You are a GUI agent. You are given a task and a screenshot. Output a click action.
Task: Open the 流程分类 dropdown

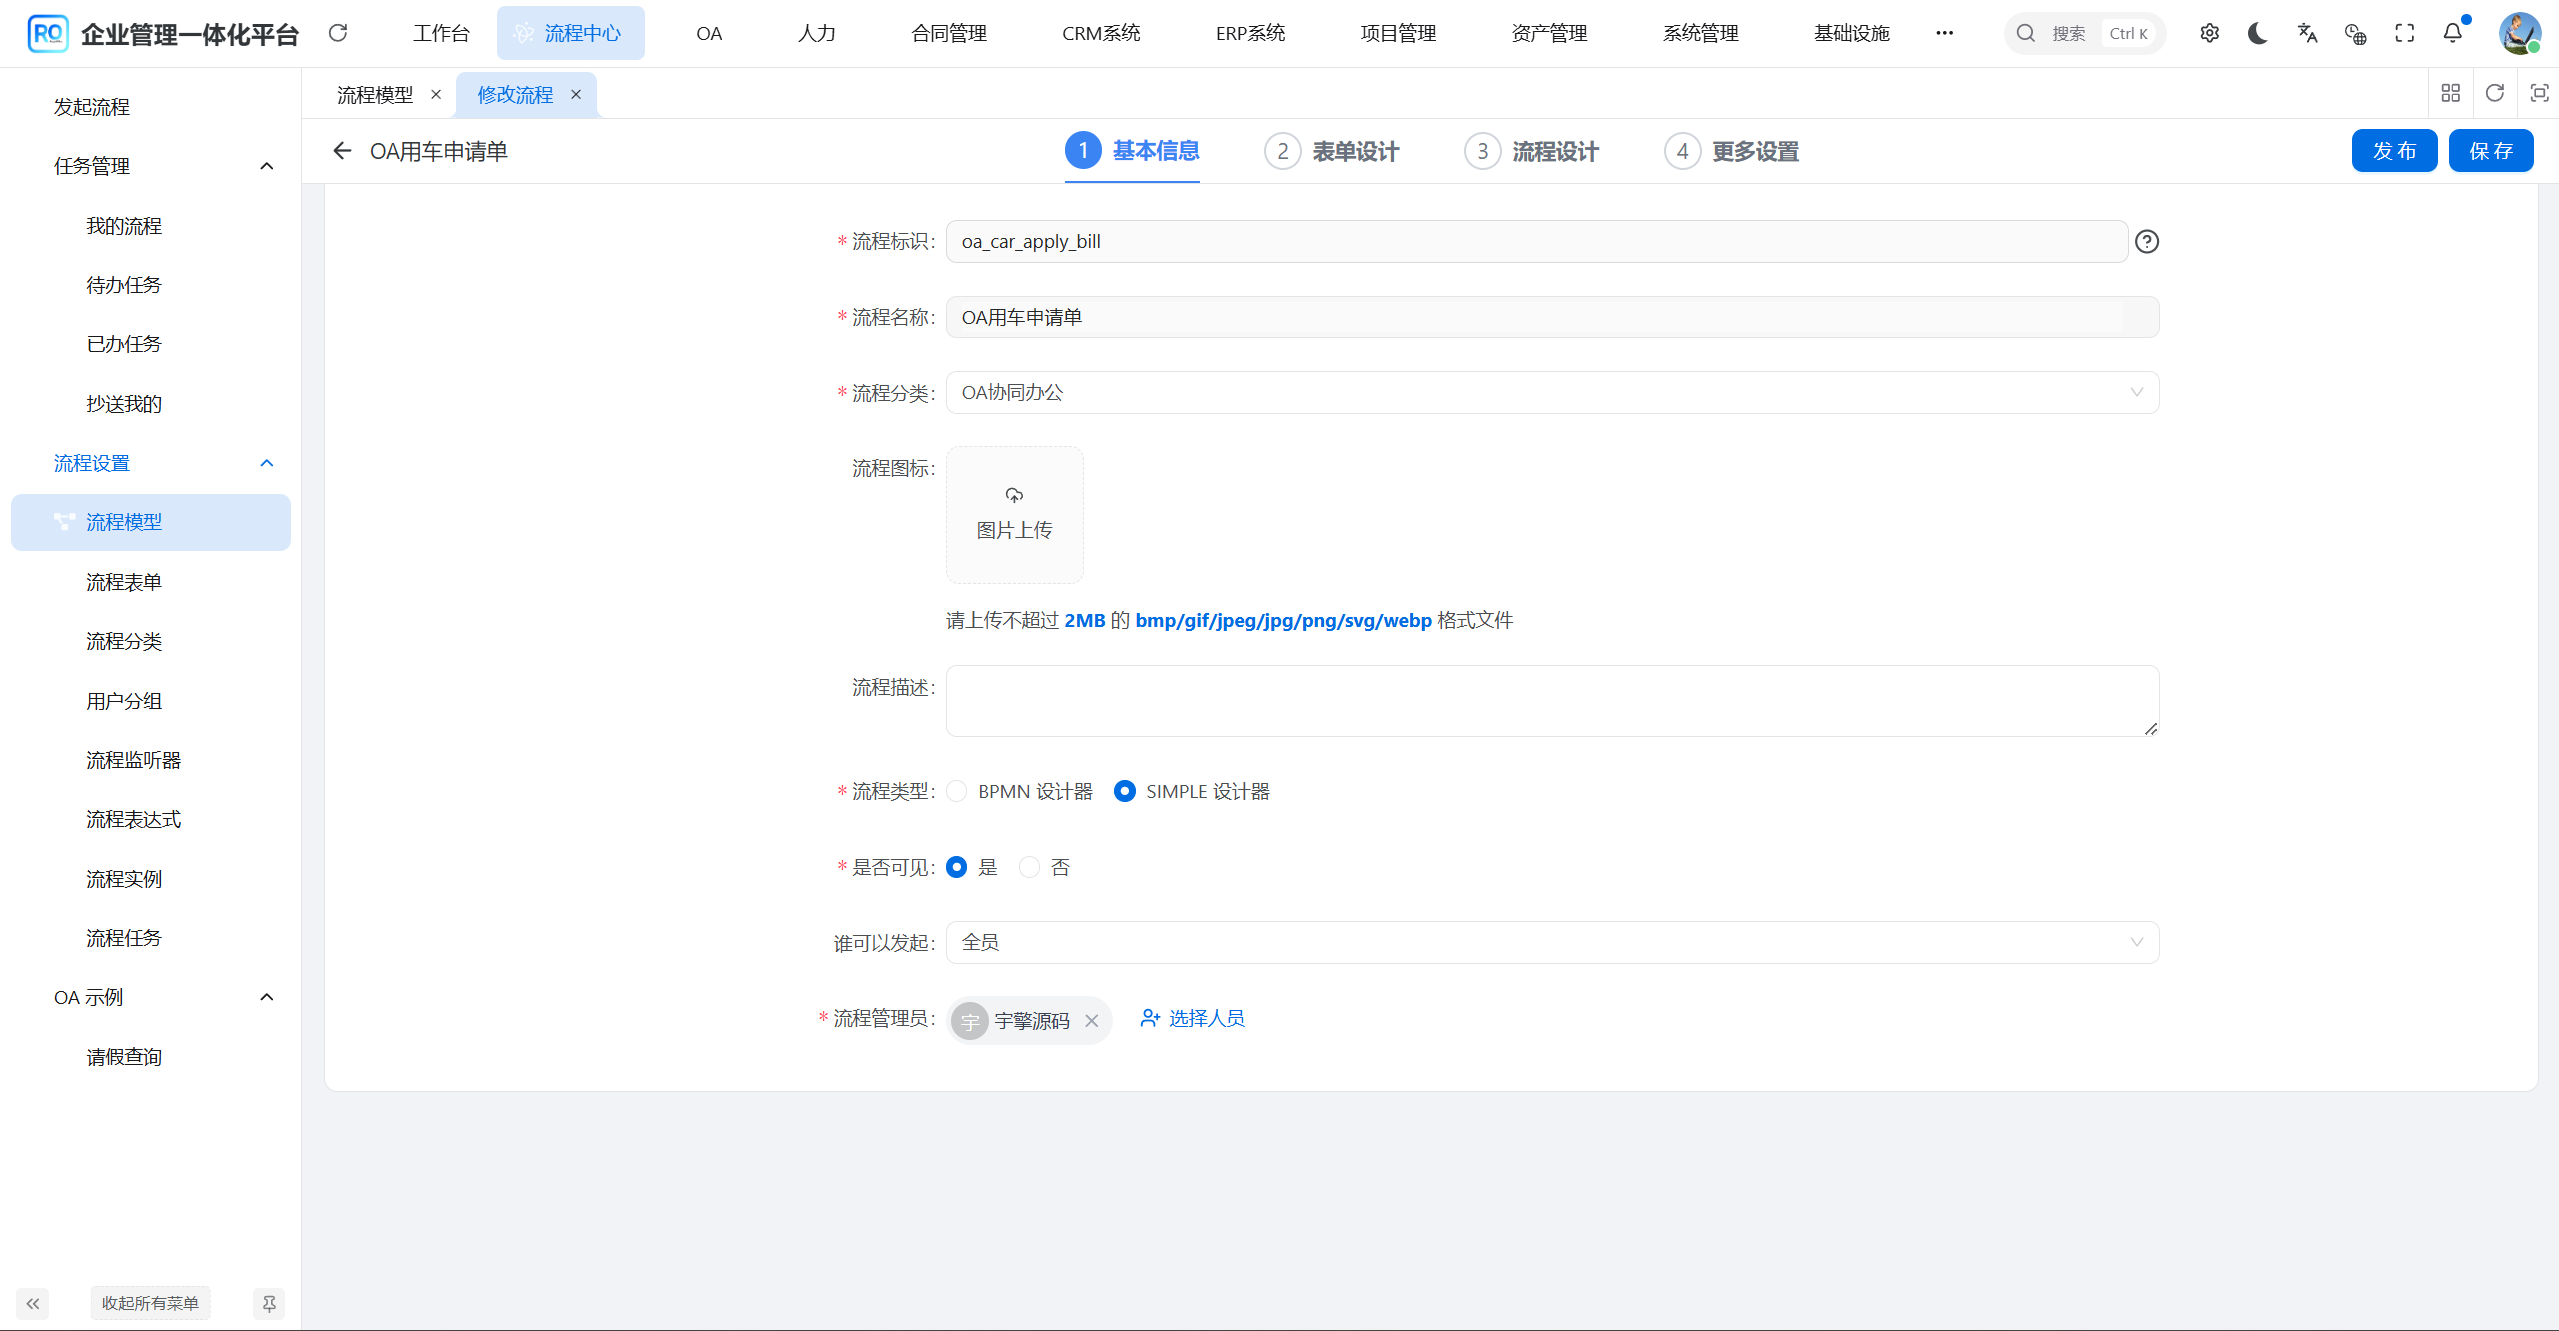[2137, 392]
